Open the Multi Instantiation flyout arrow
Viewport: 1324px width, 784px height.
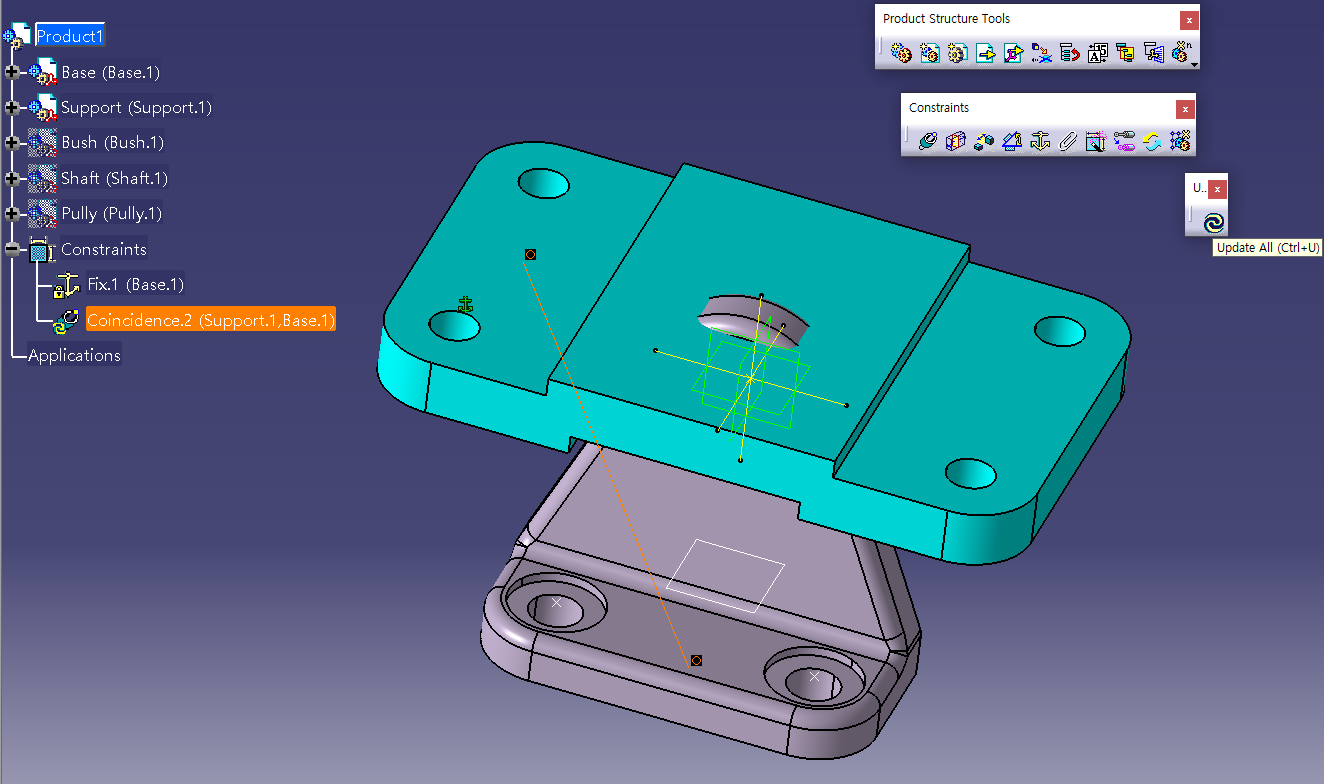1194,65
